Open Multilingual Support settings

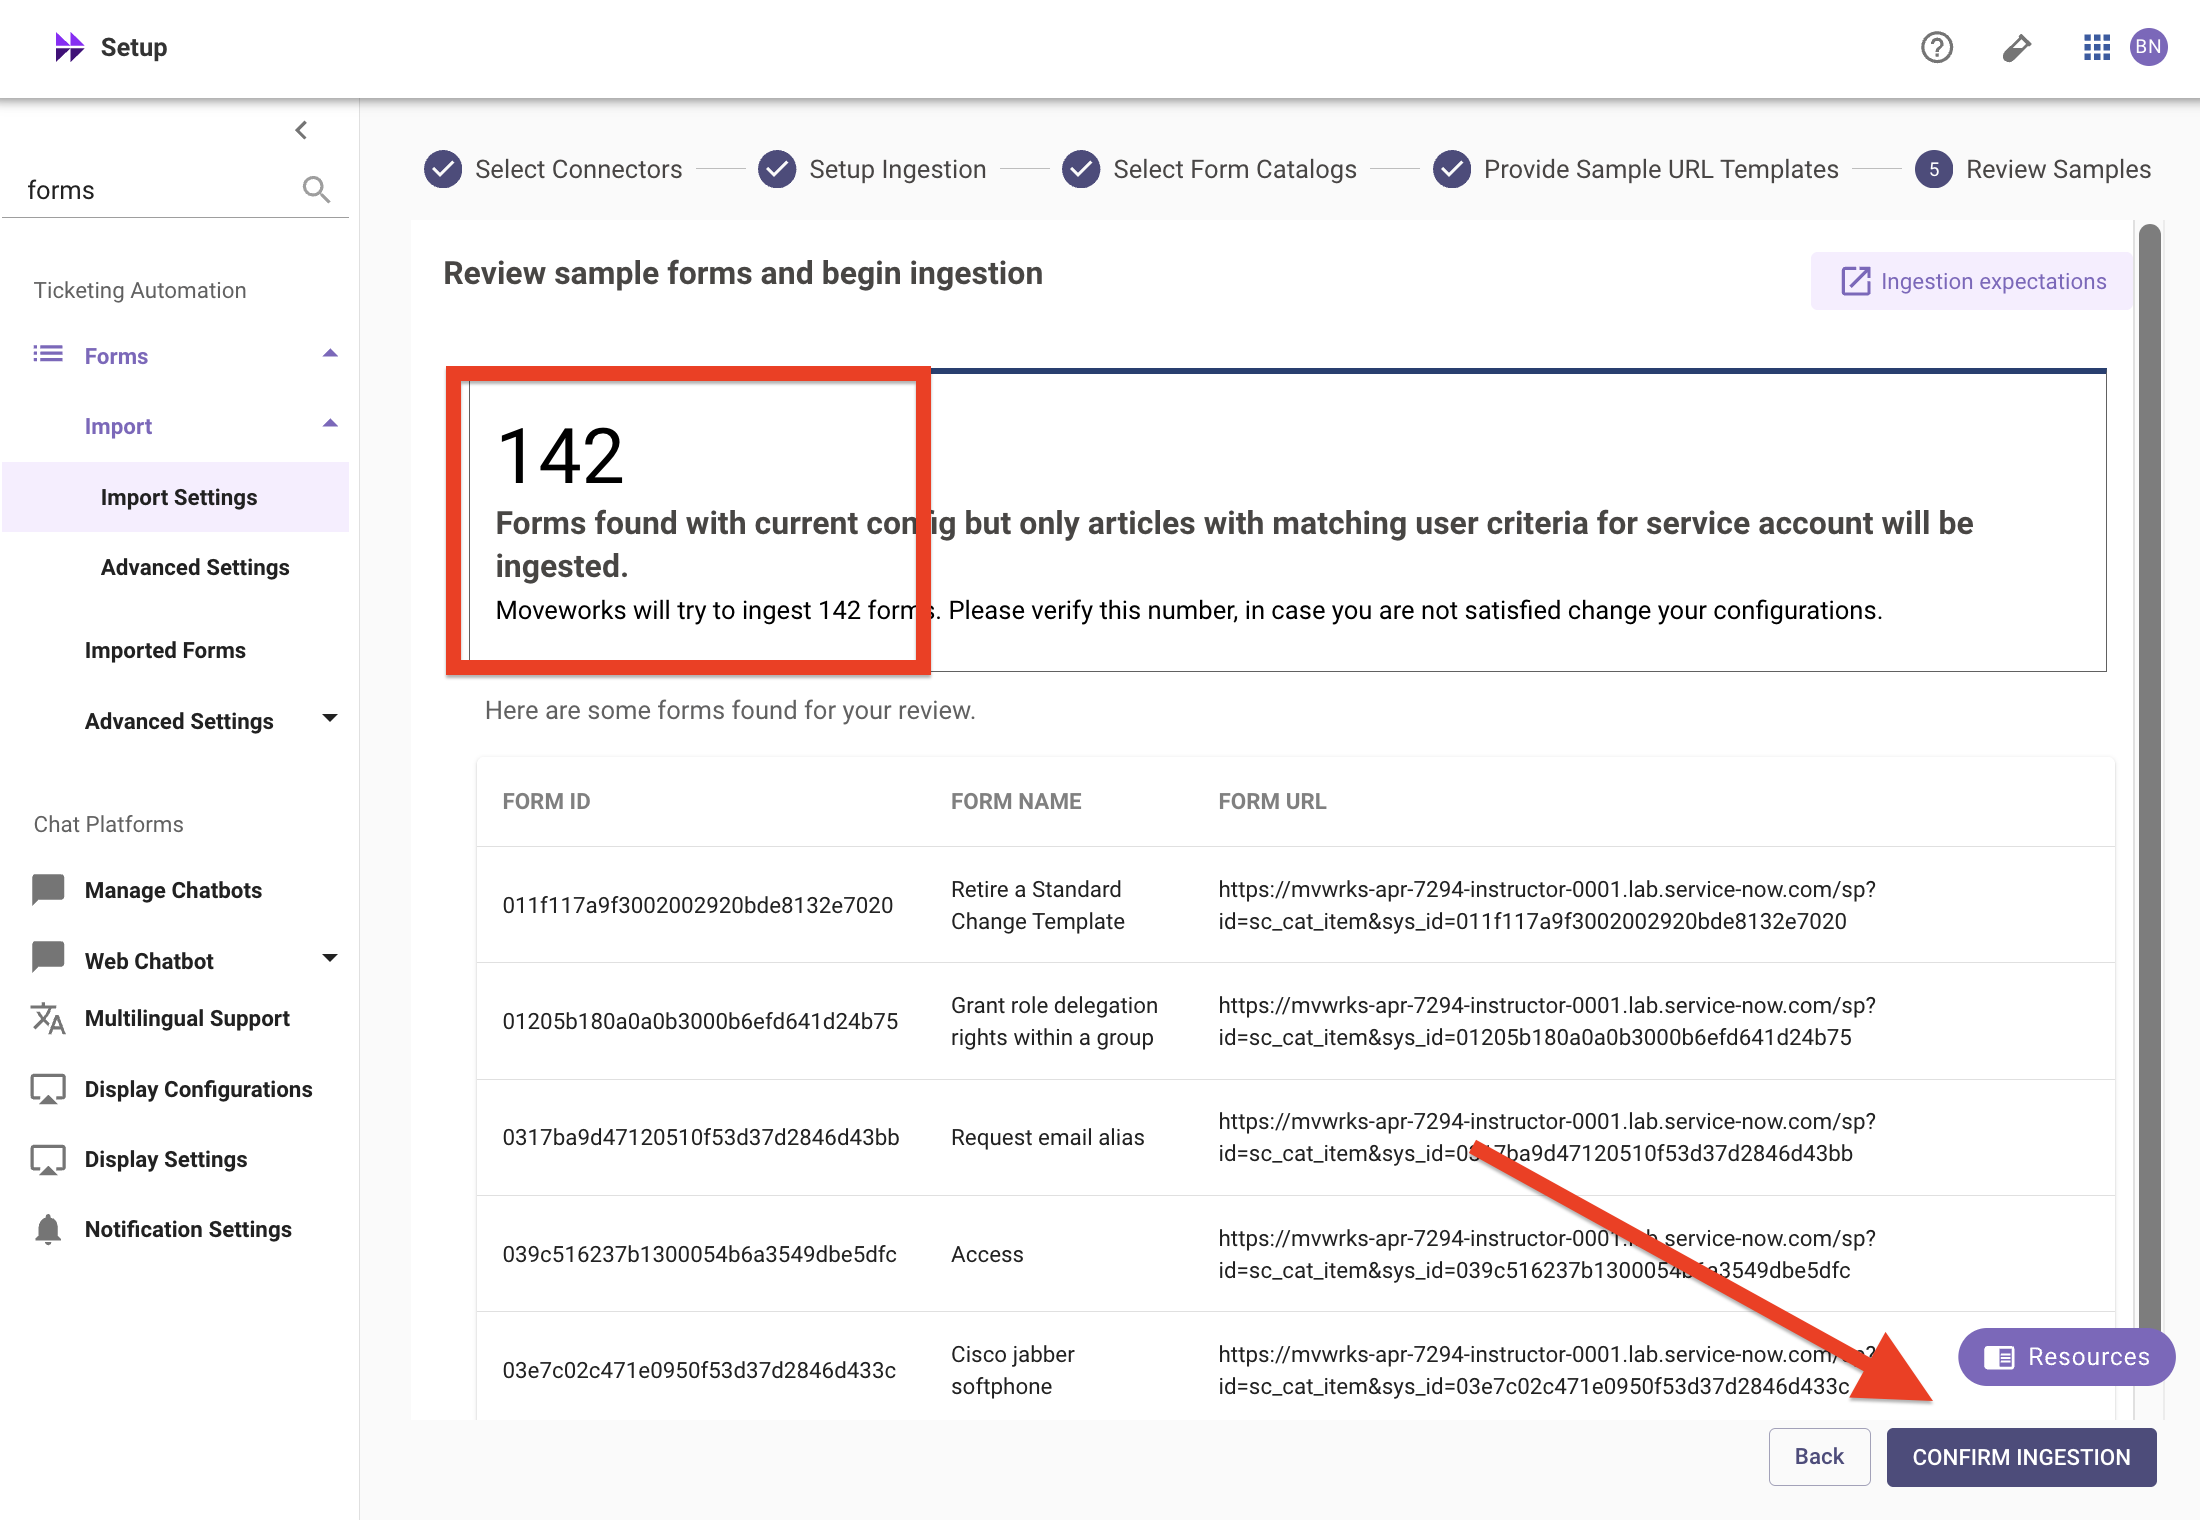pyautogui.click(x=187, y=1018)
